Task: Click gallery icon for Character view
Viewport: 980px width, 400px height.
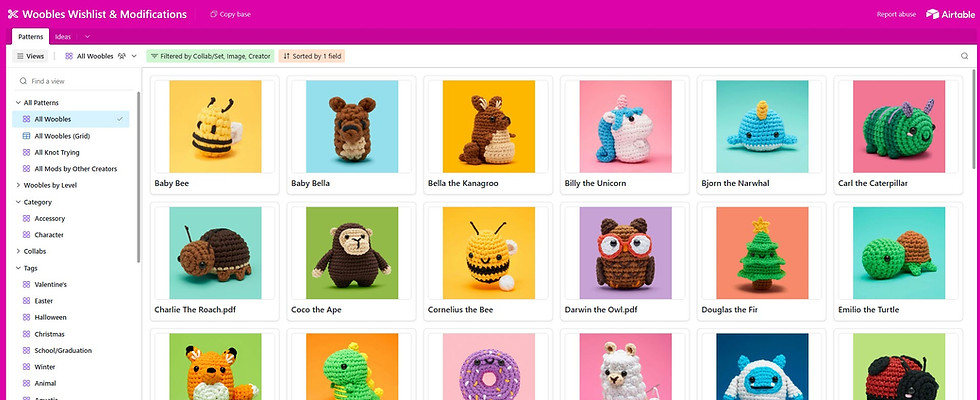Action: 26,235
